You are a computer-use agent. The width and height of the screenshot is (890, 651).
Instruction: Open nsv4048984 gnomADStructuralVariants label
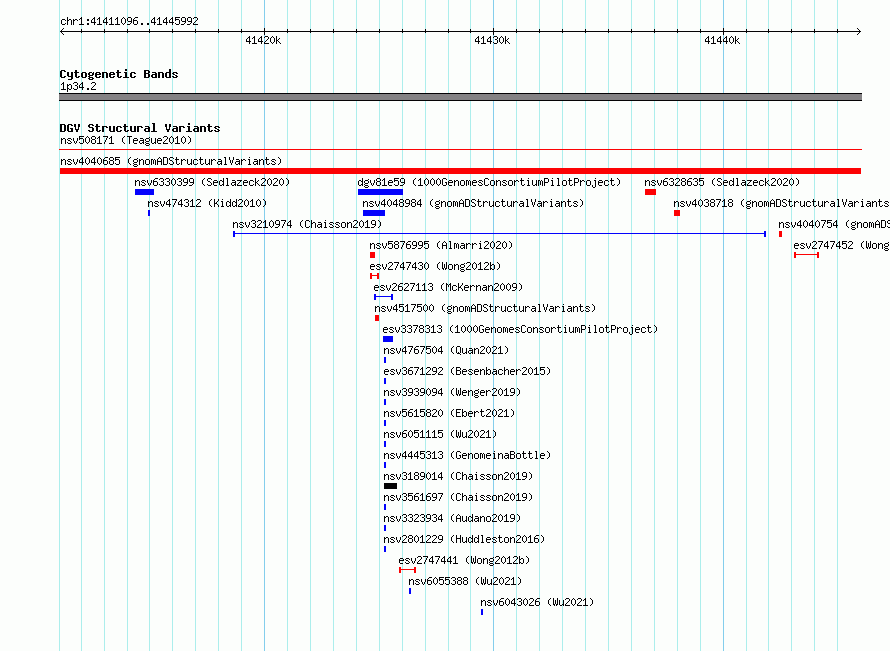pyautogui.click(x=473, y=203)
